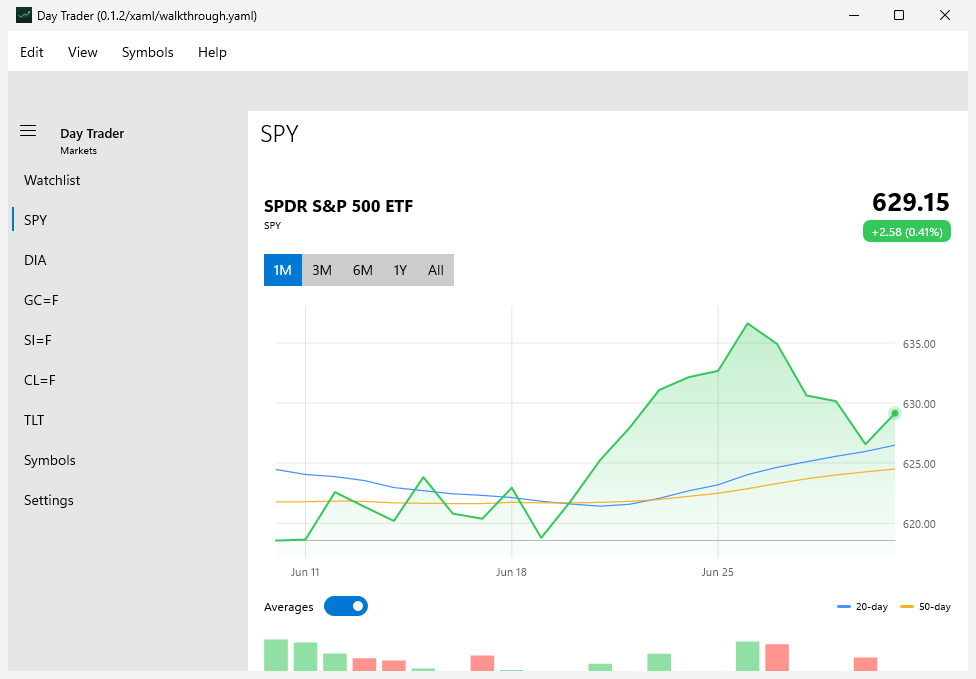
Task: Click the 50-day legend entry
Action: coord(926,607)
